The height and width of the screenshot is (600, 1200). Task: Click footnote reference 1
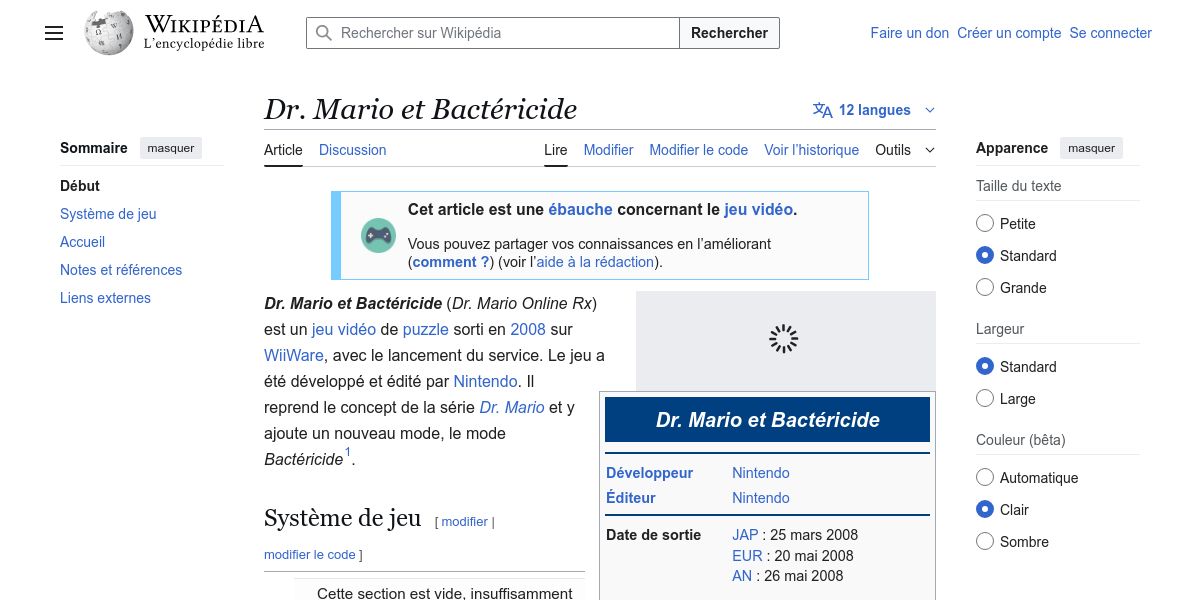348,454
